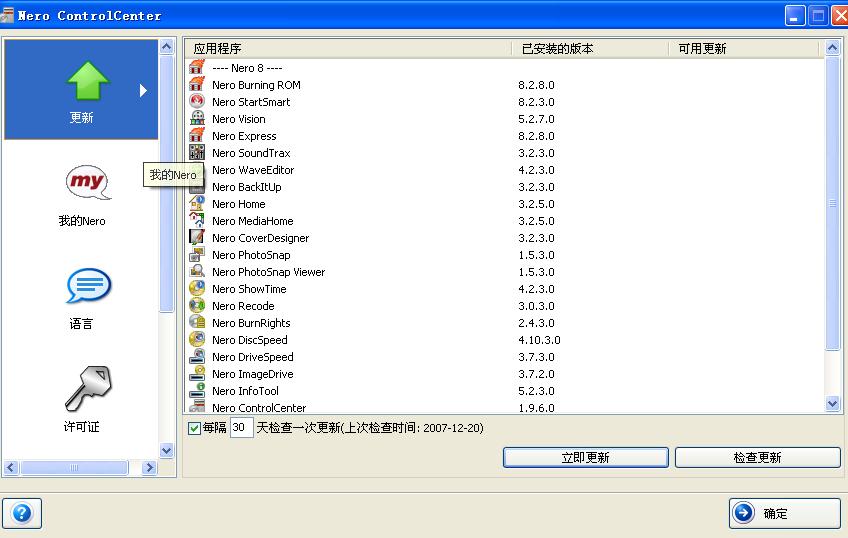
Task: Click the sidebar vertical scroll-up arrow
Action: [x=167, y=47]
